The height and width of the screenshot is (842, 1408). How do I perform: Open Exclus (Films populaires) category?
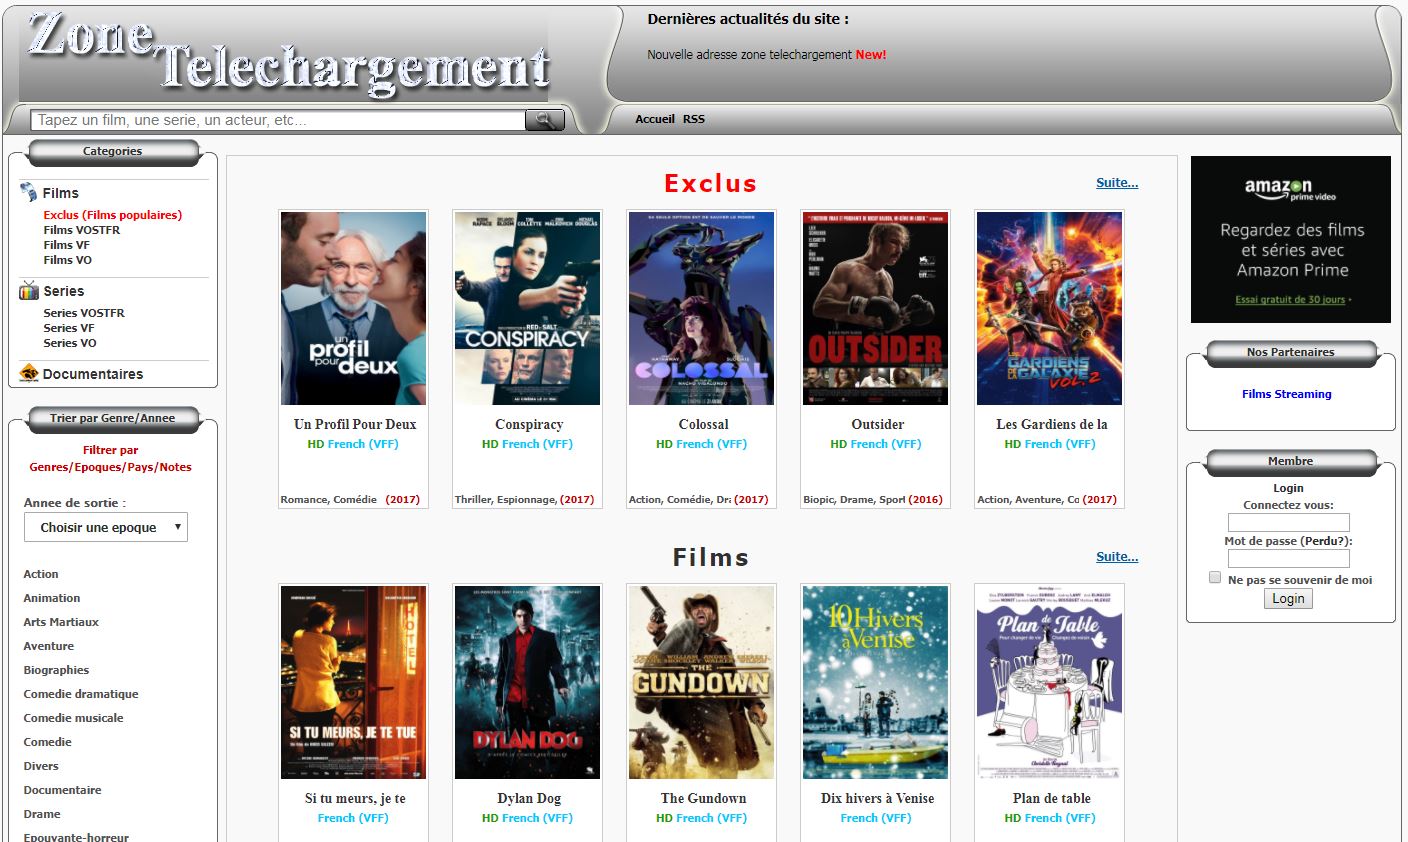[x=113, y=215]
